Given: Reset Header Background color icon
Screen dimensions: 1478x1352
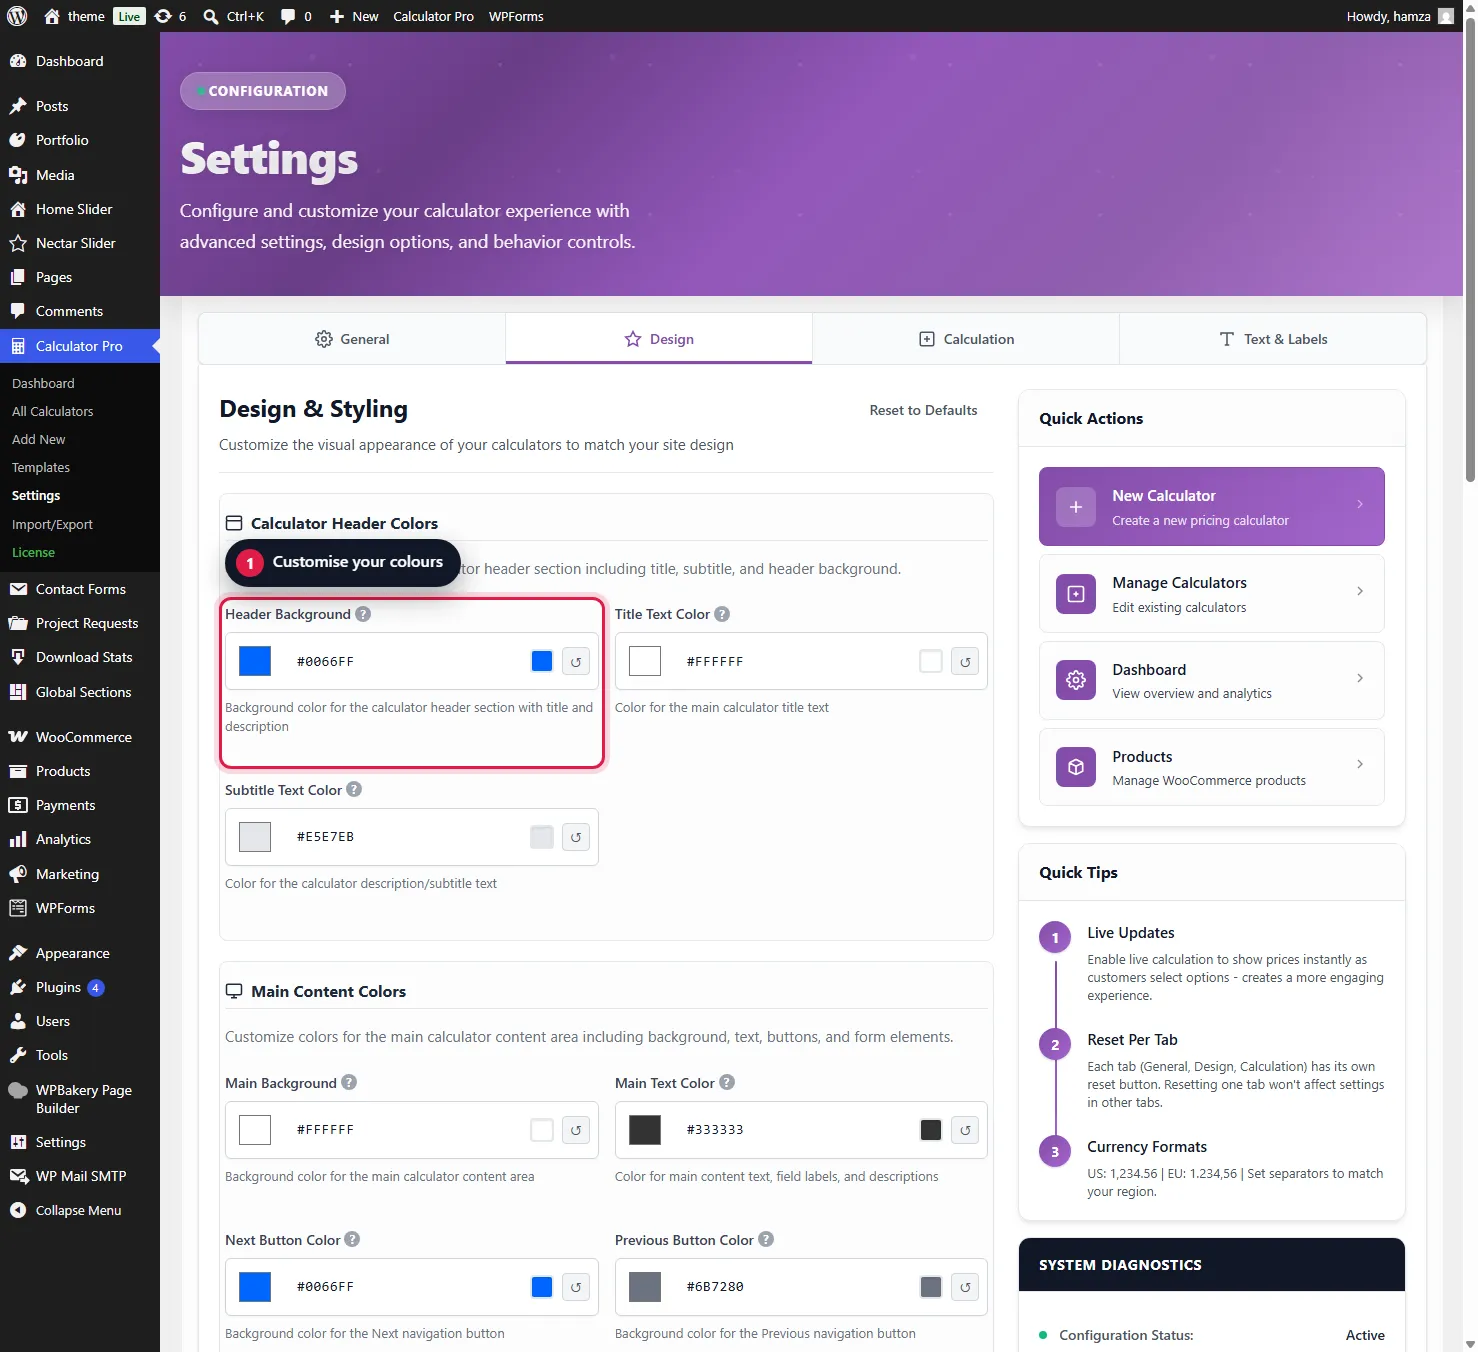Looking at the screenshot, I should pos(576,662).
